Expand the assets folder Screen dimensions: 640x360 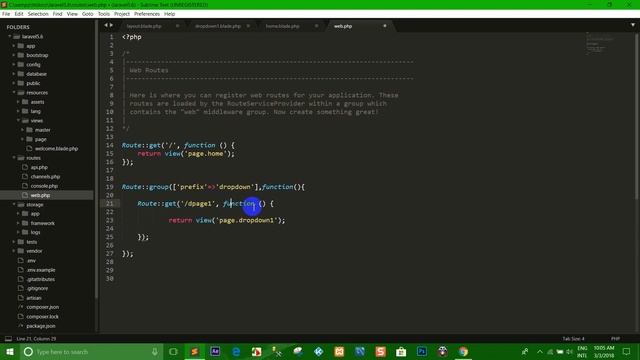pos(18,102)
